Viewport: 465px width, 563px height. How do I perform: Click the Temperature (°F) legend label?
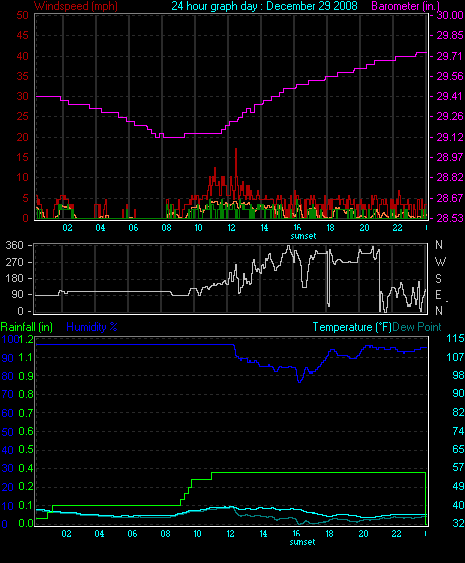pos(352,327)
